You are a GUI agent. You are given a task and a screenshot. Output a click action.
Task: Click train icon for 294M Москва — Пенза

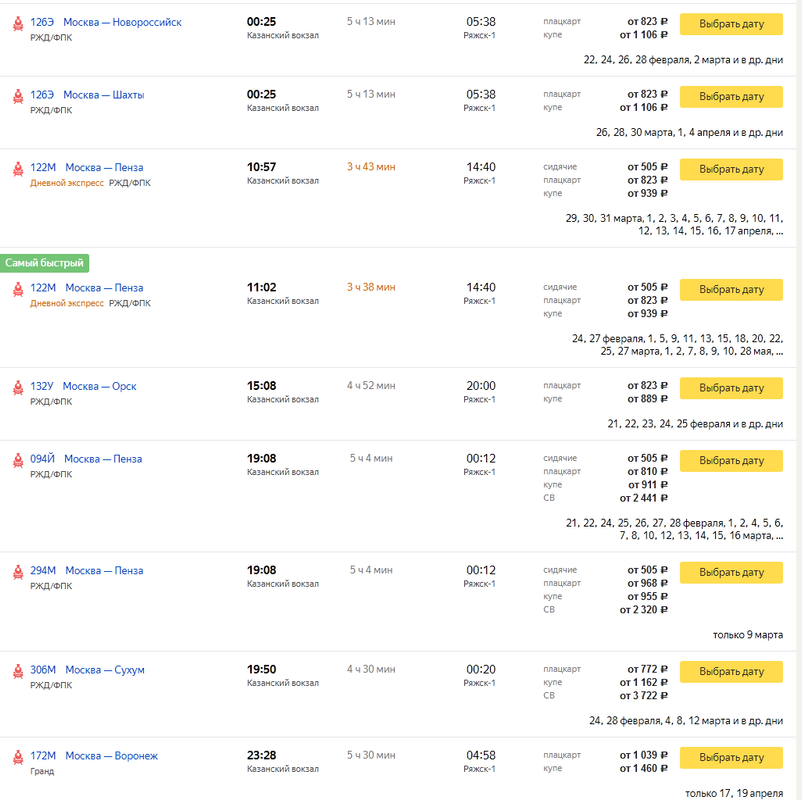point(18,571)
